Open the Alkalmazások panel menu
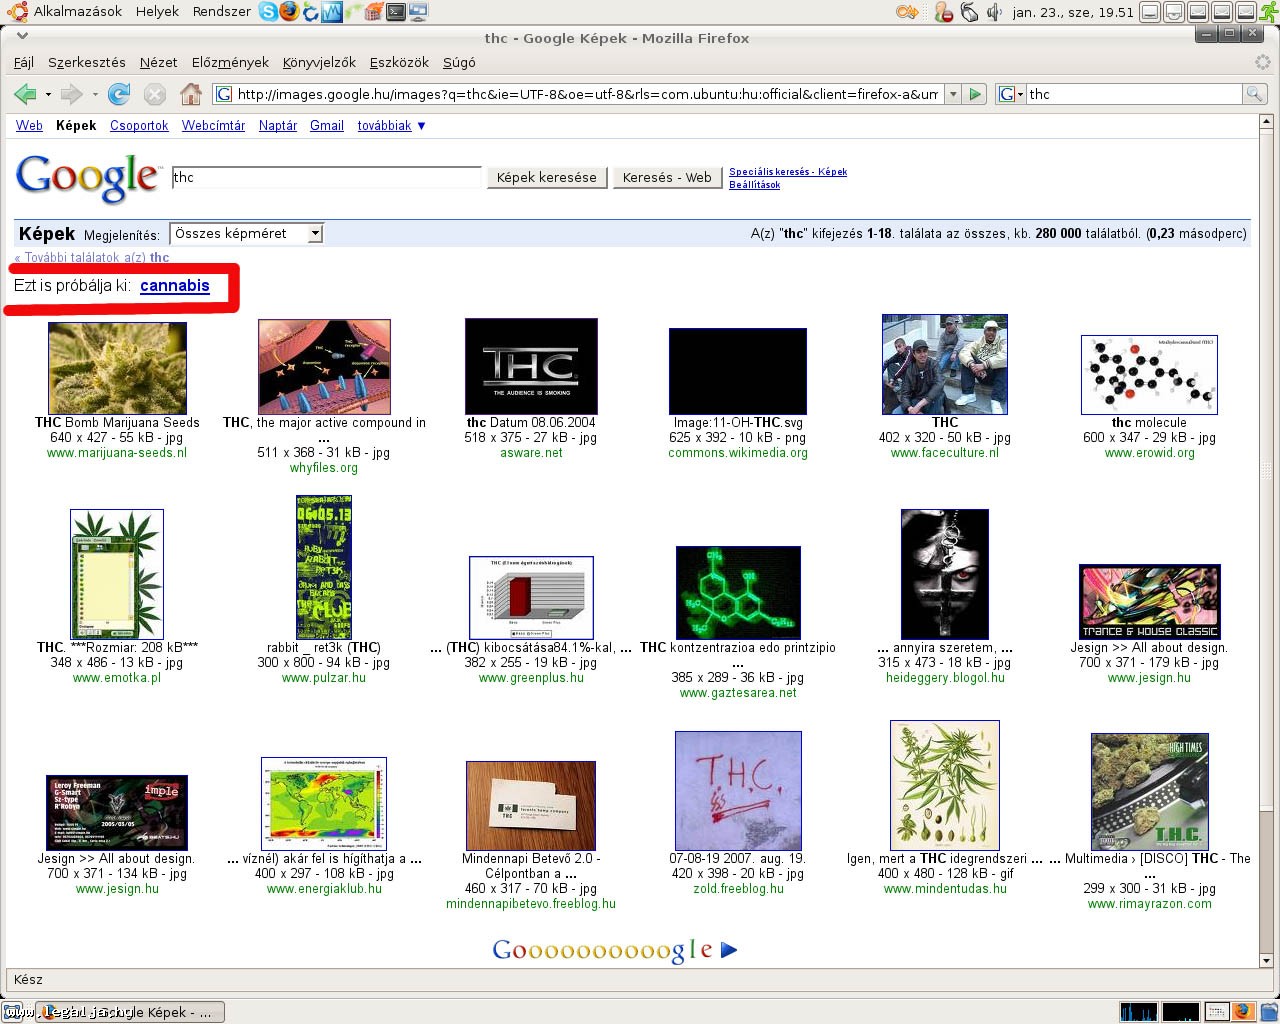1280x1024 pixels. (78, 12)
